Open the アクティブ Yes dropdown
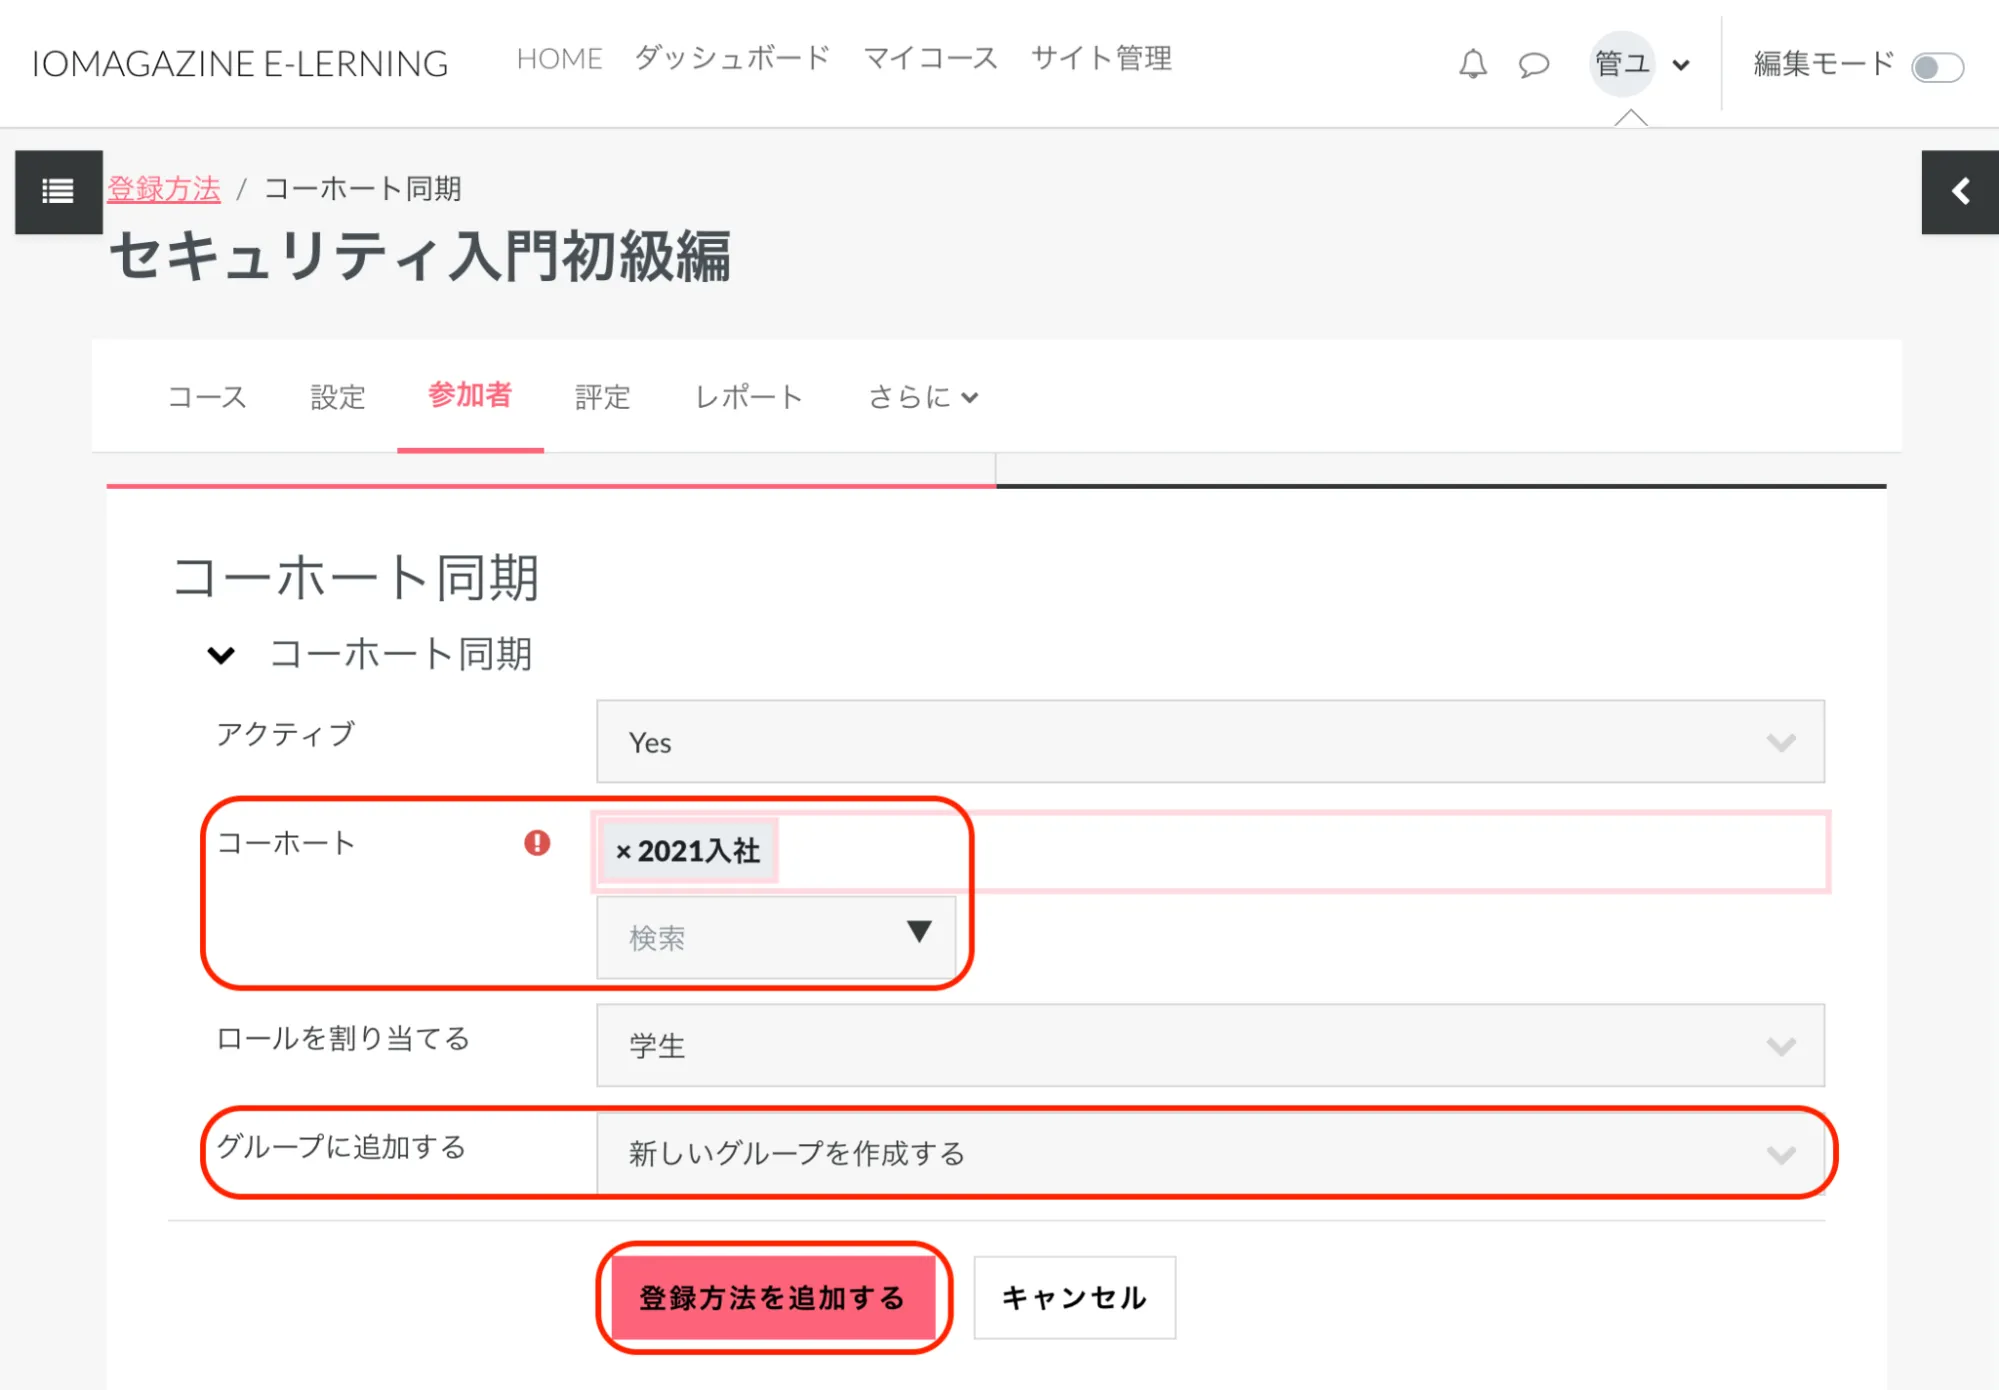Image resolution: width=1999 pixels, height=1390 pixels. 1210,742
